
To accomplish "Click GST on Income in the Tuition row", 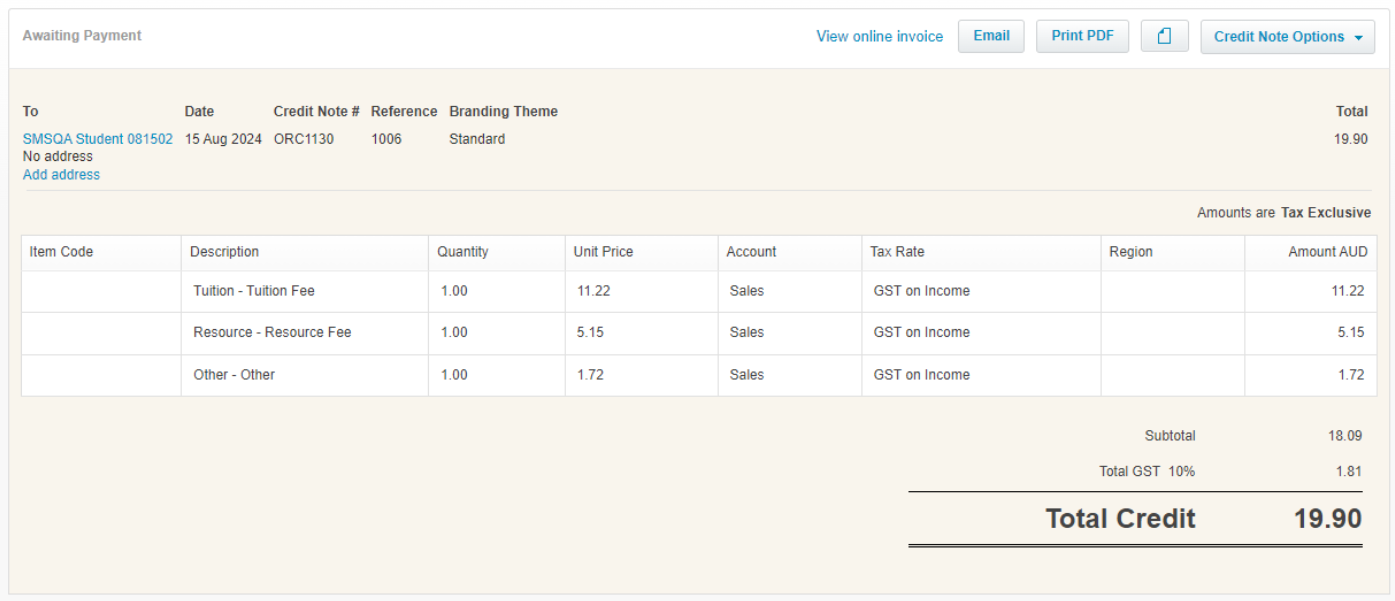I will (x=921, y=291).
